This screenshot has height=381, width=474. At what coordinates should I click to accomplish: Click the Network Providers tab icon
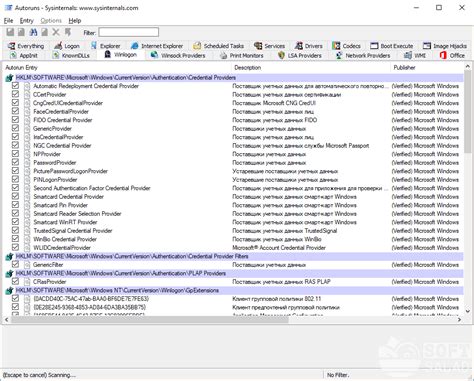339,55
